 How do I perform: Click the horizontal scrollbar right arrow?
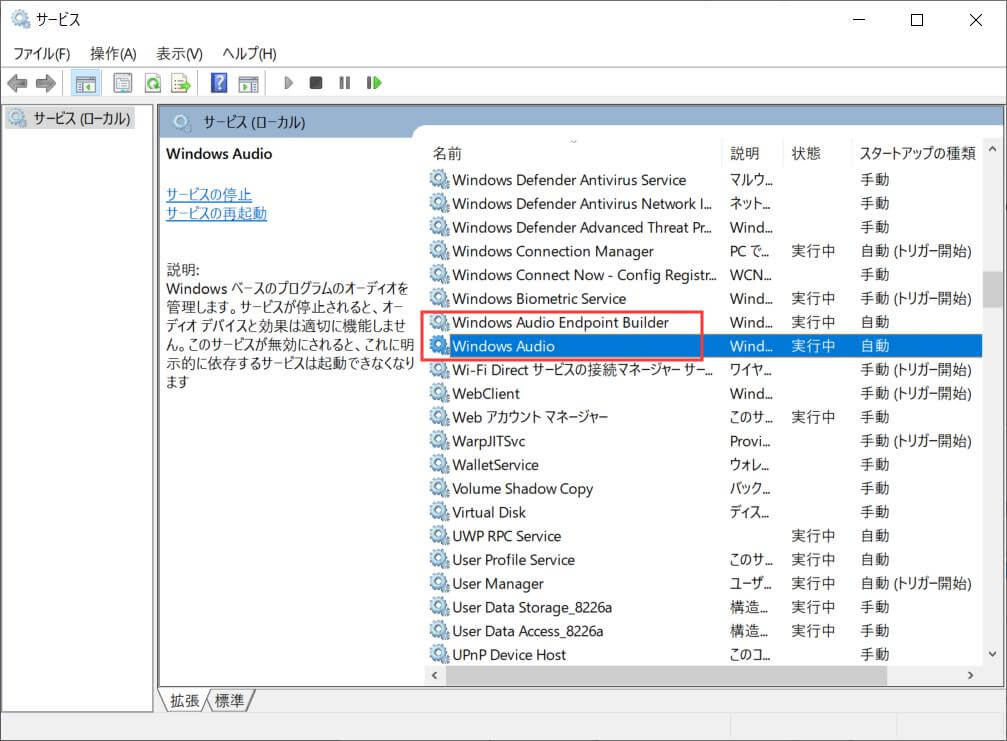tap(970, 676)
